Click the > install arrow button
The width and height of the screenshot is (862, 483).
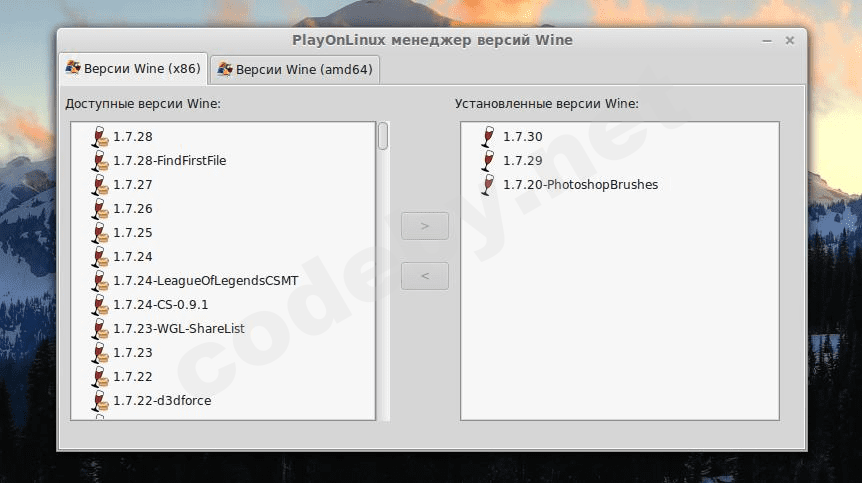(x=425, y=226)
